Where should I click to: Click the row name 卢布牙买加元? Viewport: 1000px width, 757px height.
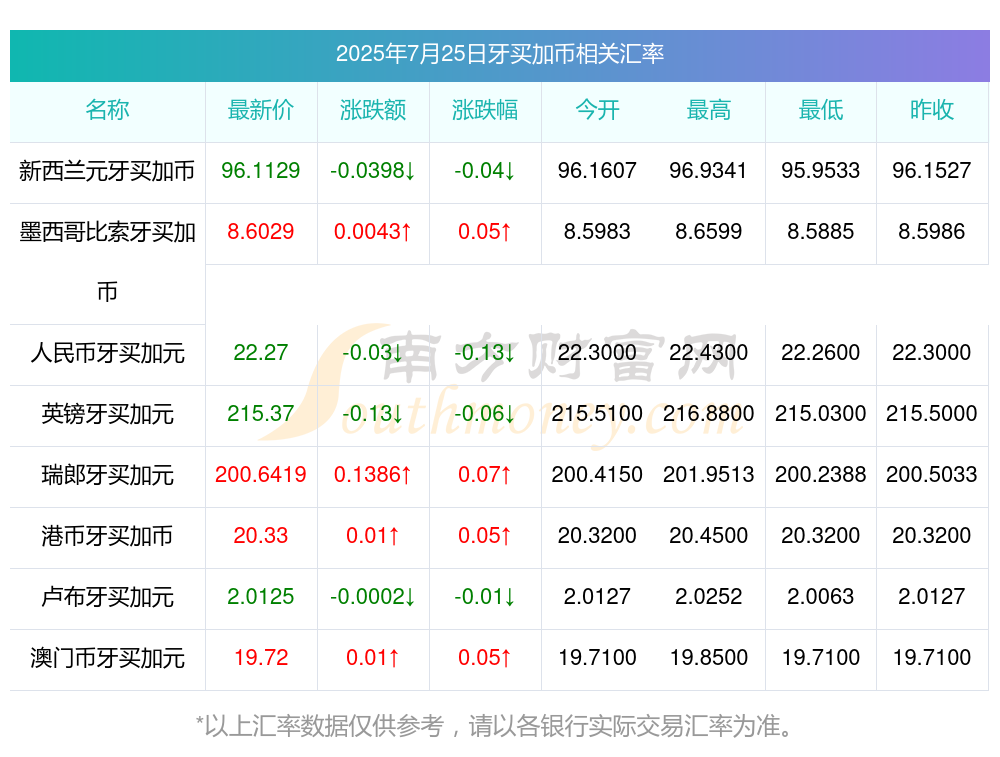[x=107, y=597]
